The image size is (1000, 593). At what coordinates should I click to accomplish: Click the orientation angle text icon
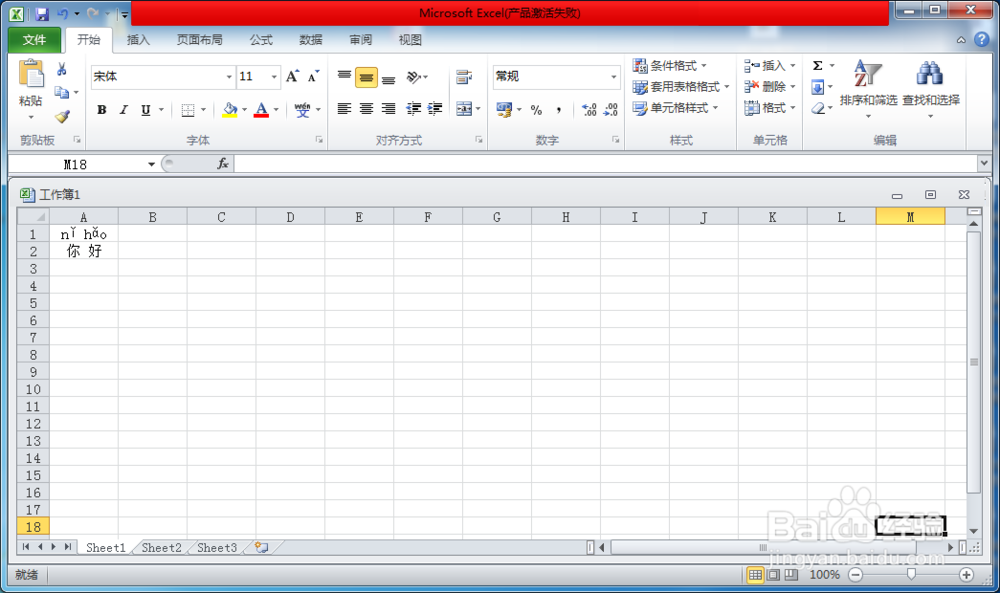(x=414, y=77)
